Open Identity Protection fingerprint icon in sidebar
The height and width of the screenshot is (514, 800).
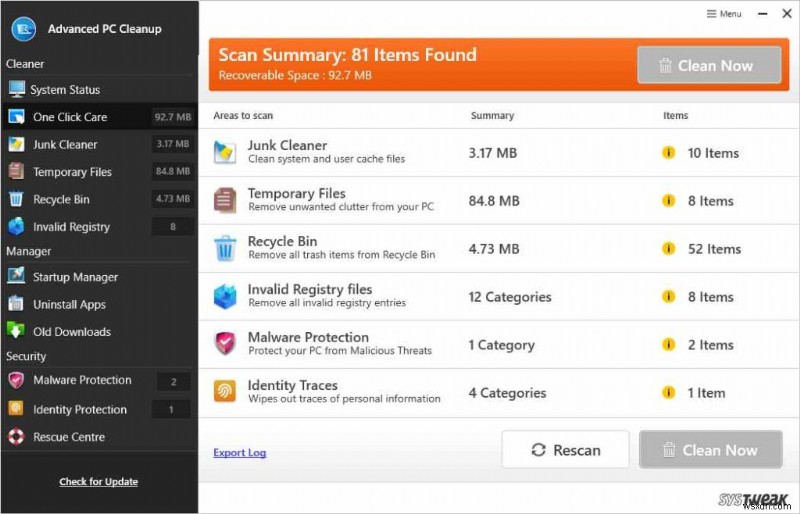[16, 409]
